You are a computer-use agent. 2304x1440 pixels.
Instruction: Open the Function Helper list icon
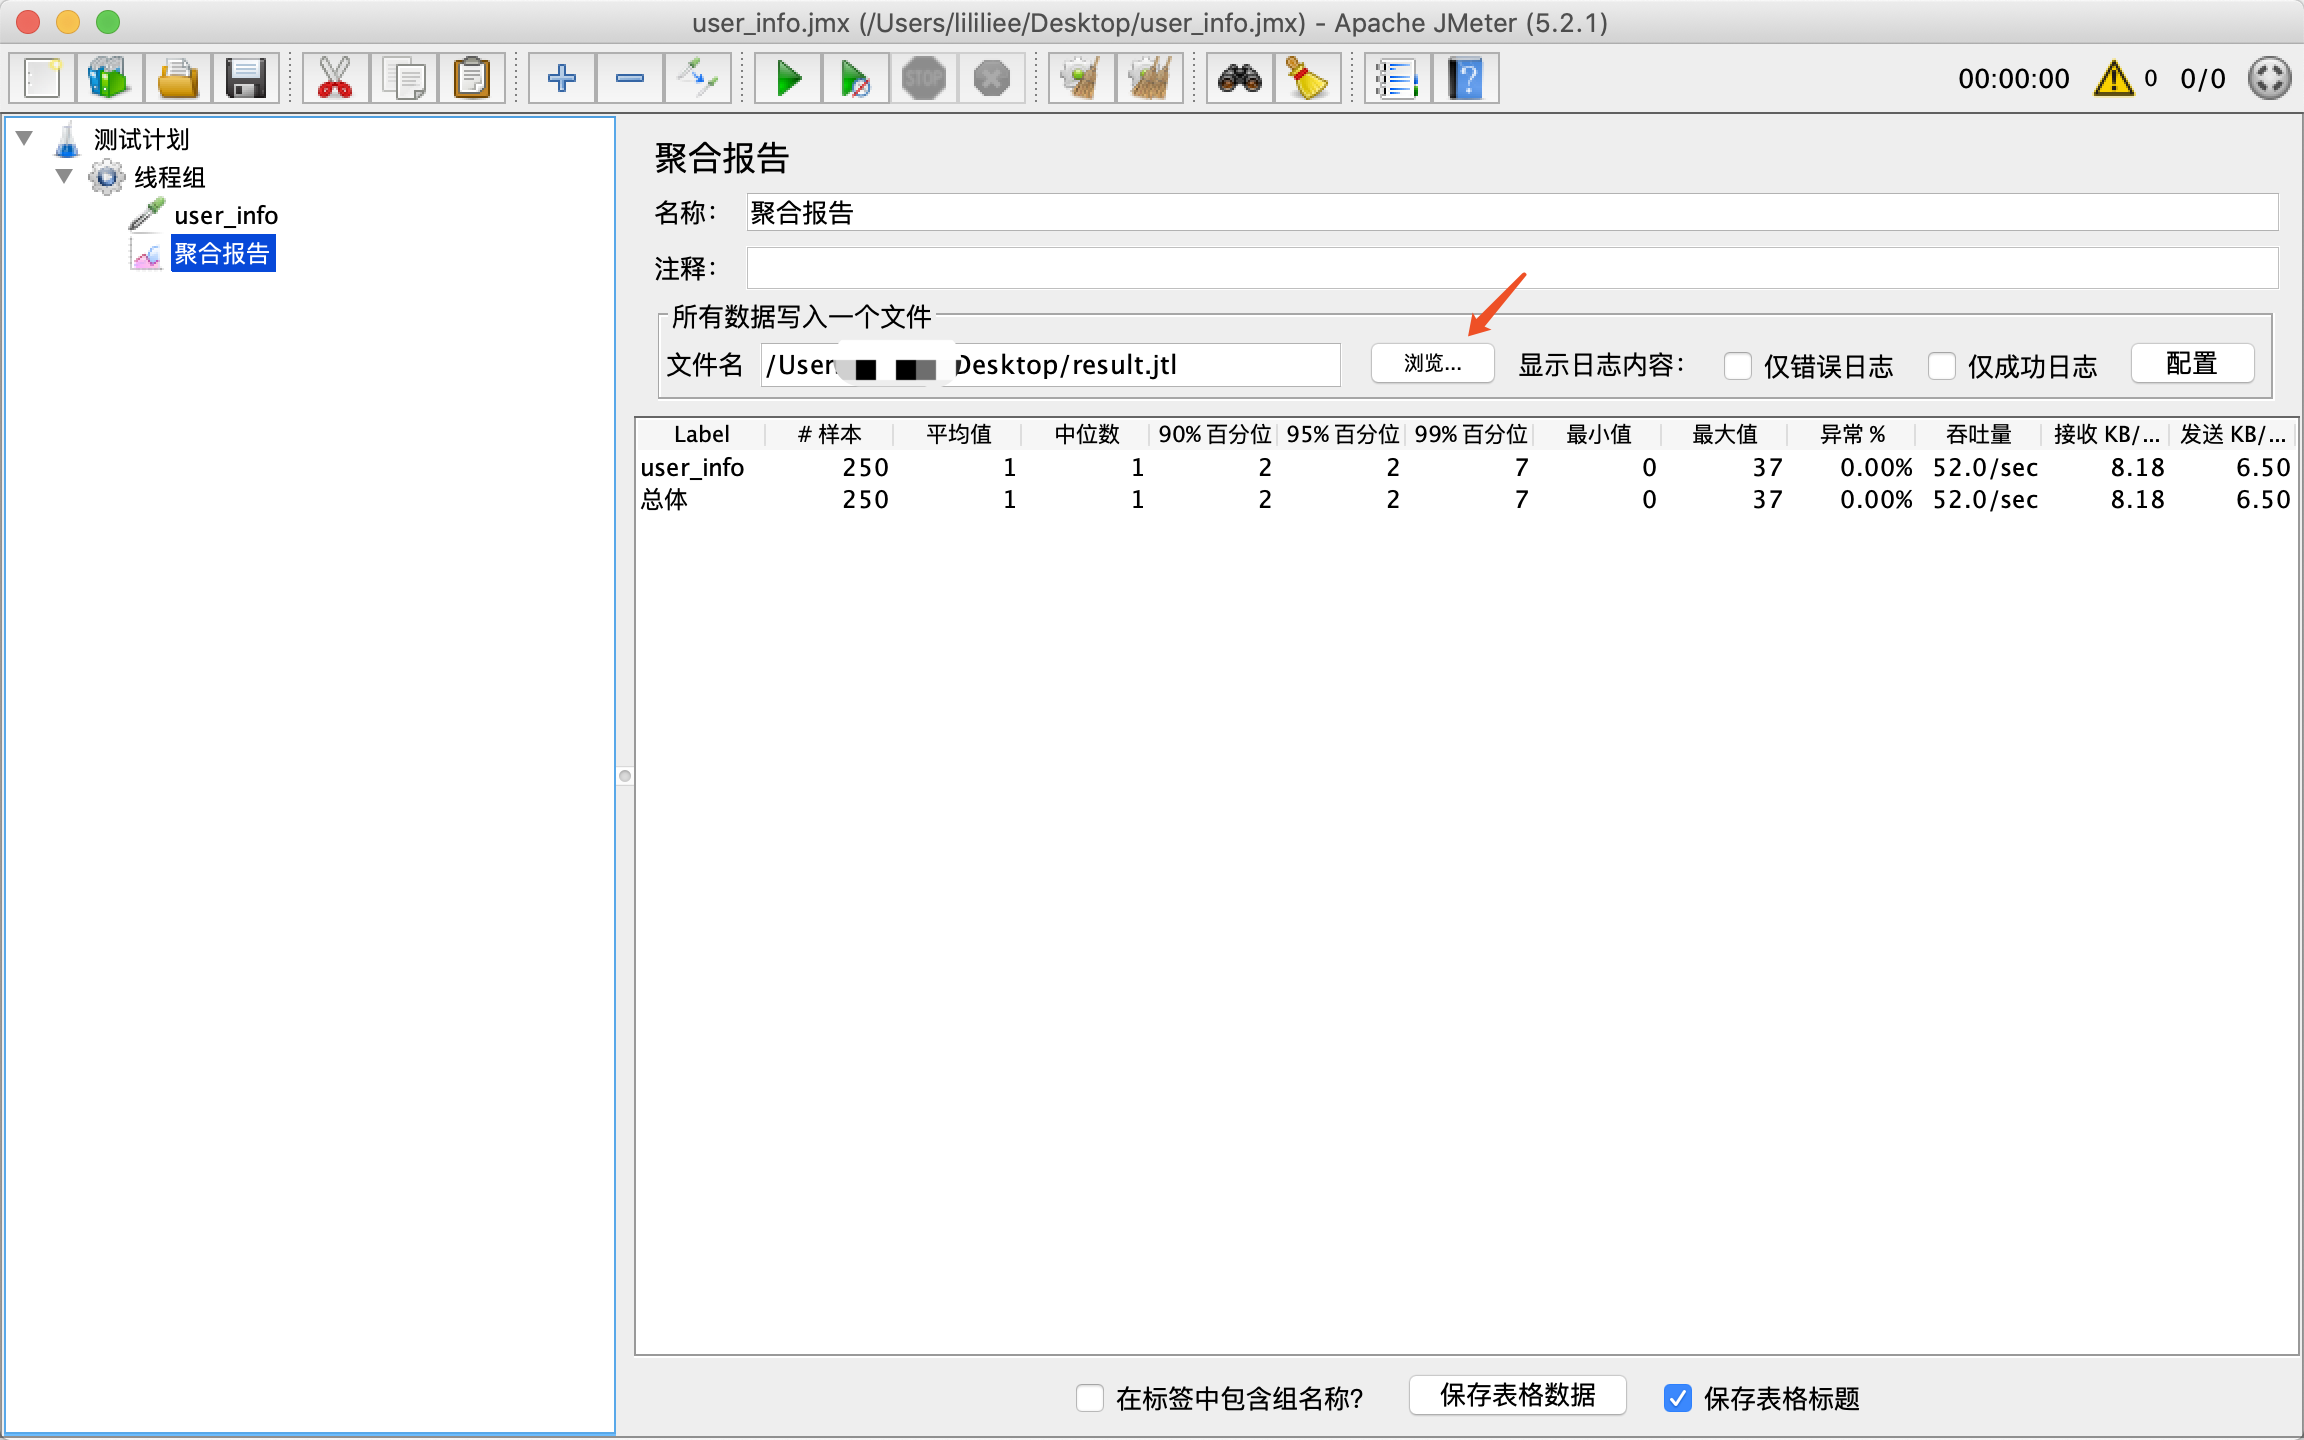[1396, 78]
